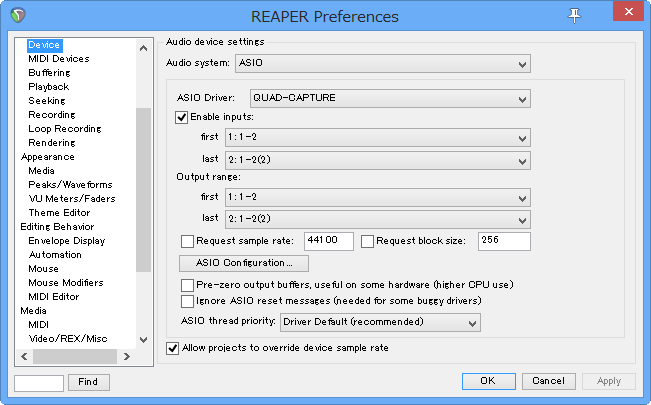651x405 pixels.
Task: Click the tree's scroll right arrow
Action: [x=127, y=356]
